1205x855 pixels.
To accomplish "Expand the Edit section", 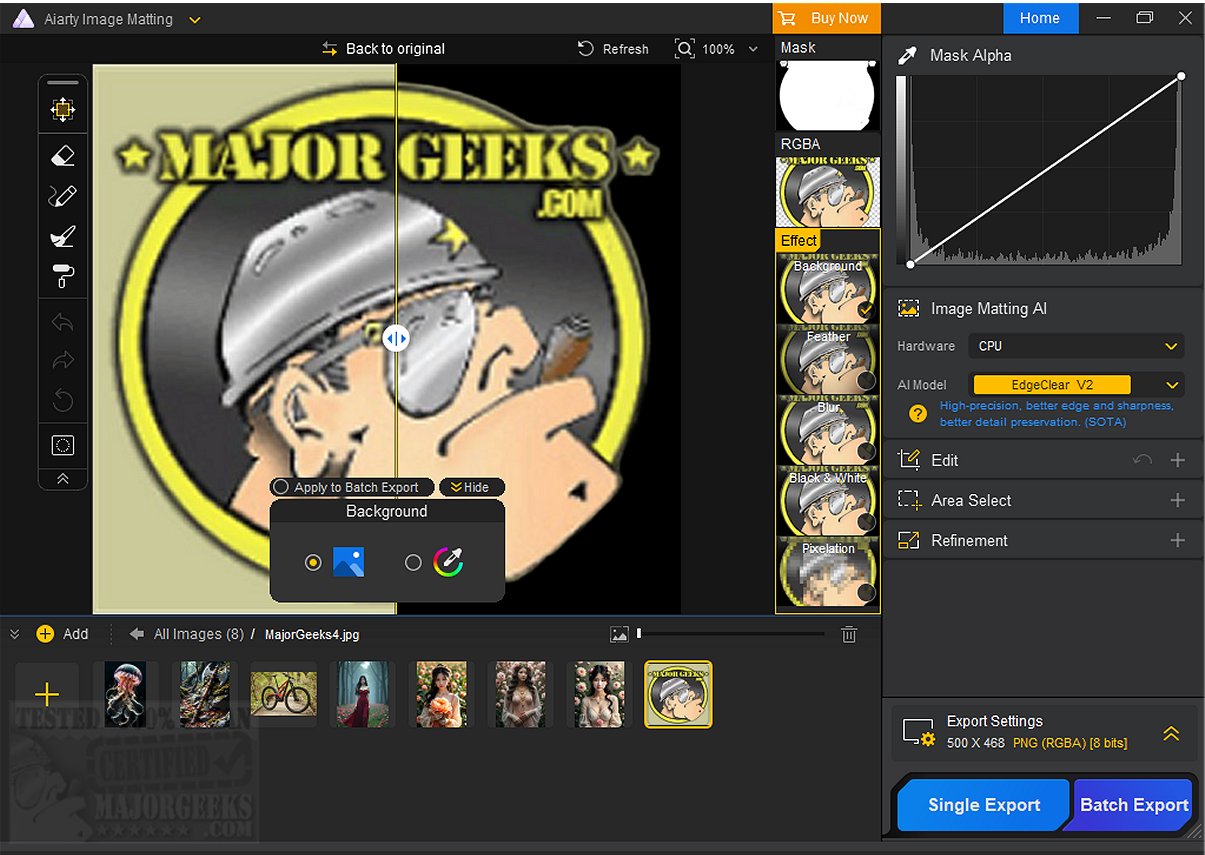I will point(1178,460).
